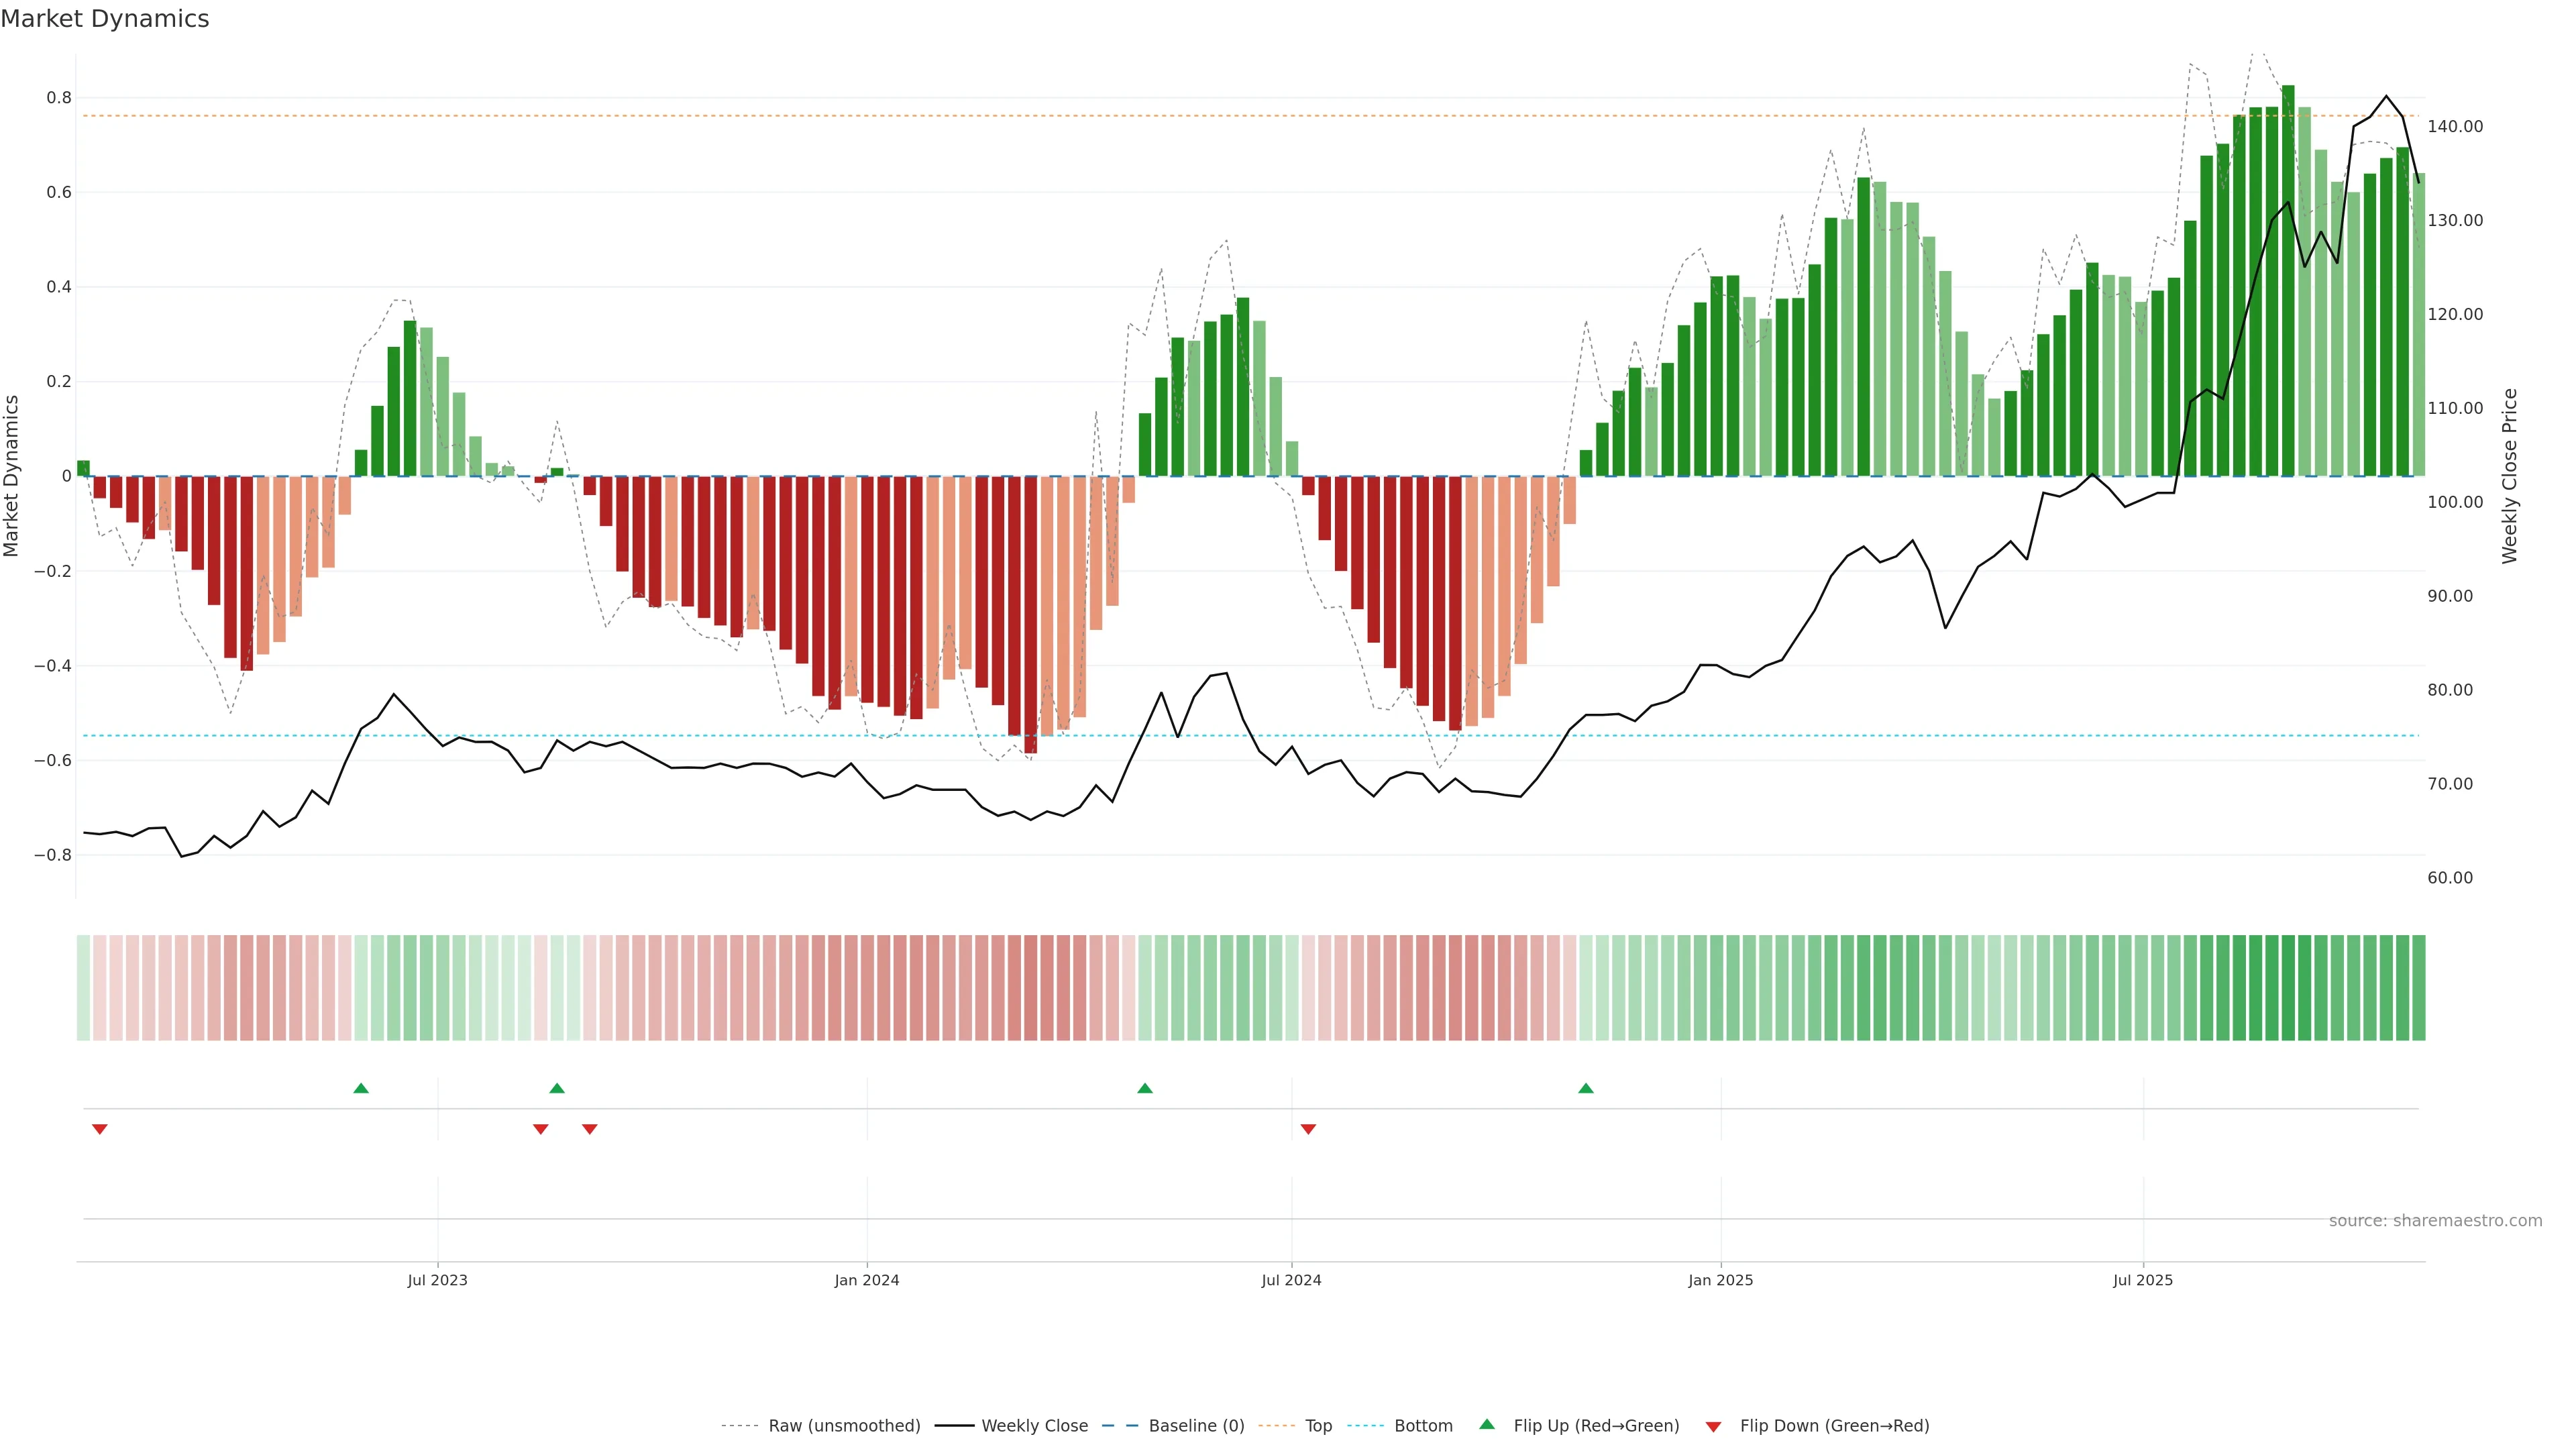
Task: Click the earliest green flip-up marker, before Jul 2023
Action: click(x=361, y=1088)
